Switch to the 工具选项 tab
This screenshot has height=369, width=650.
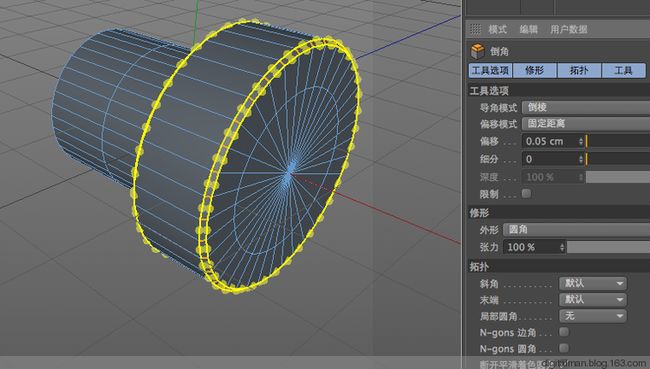point(490,70)
